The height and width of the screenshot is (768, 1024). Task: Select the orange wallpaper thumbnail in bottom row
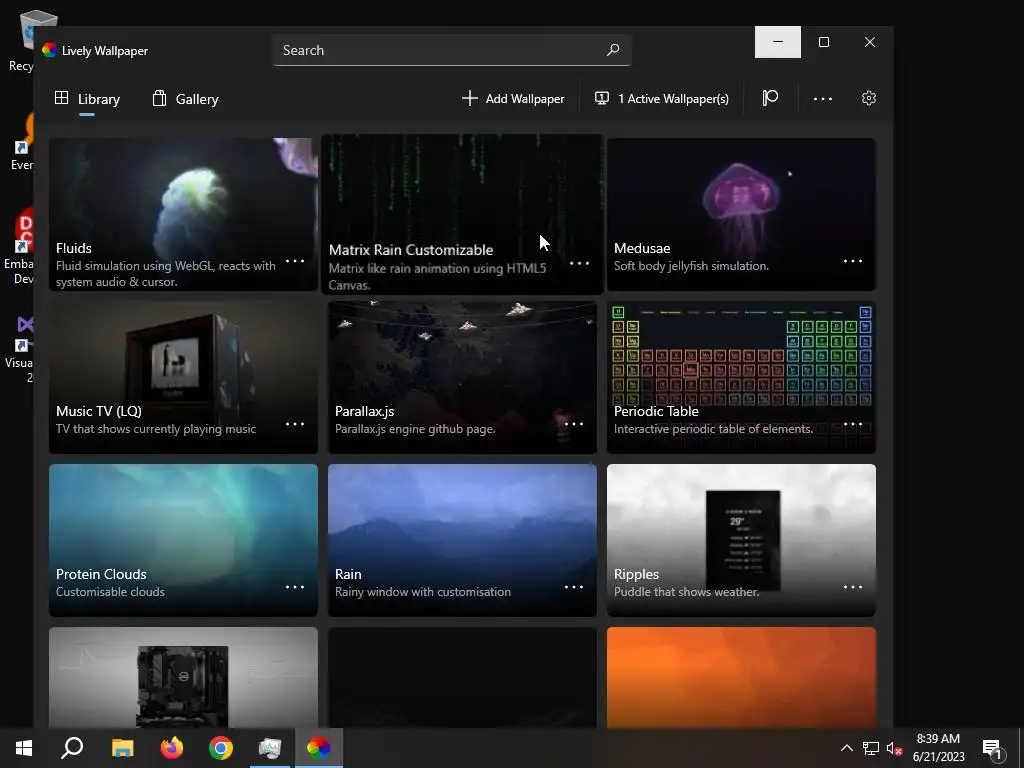tap(741, 677)
